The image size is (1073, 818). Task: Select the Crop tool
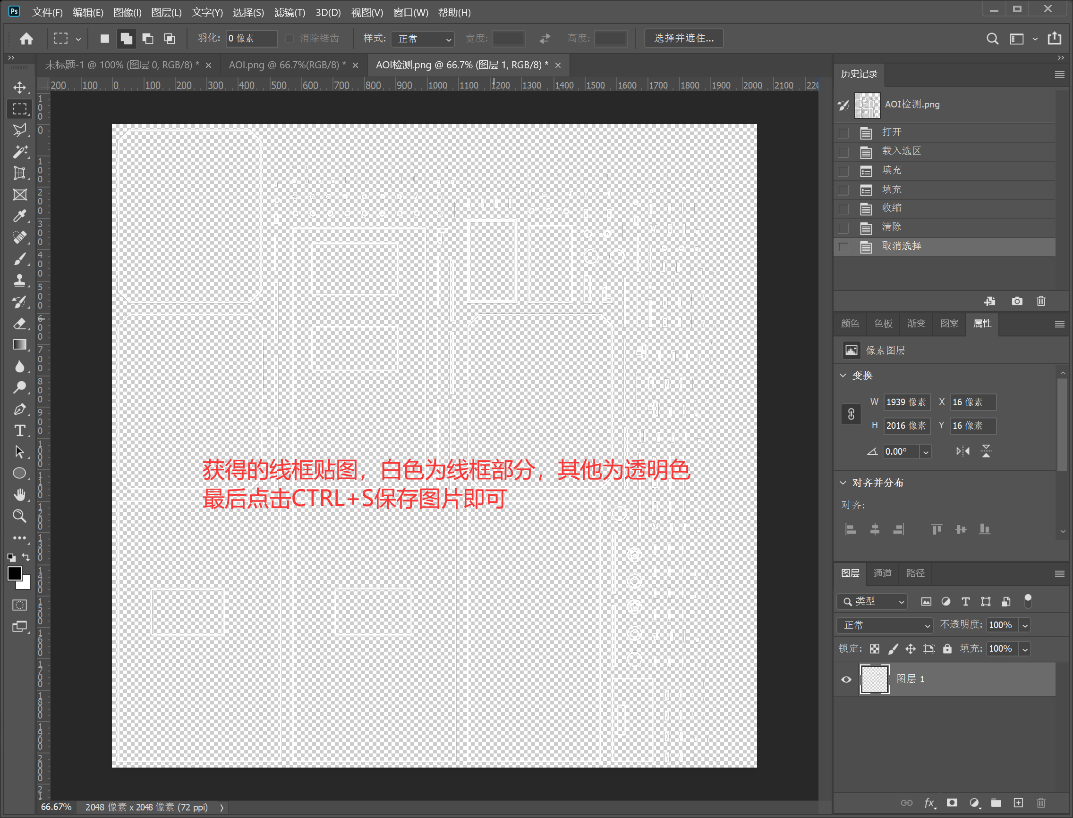(x=20, y=173)
